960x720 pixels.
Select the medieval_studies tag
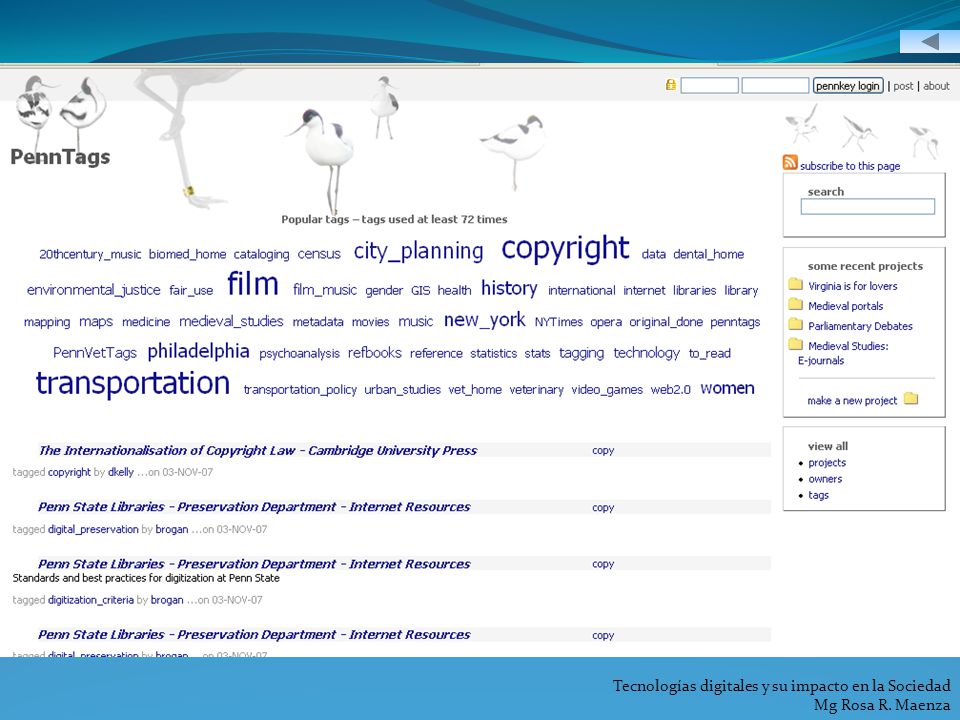(231, 321)
